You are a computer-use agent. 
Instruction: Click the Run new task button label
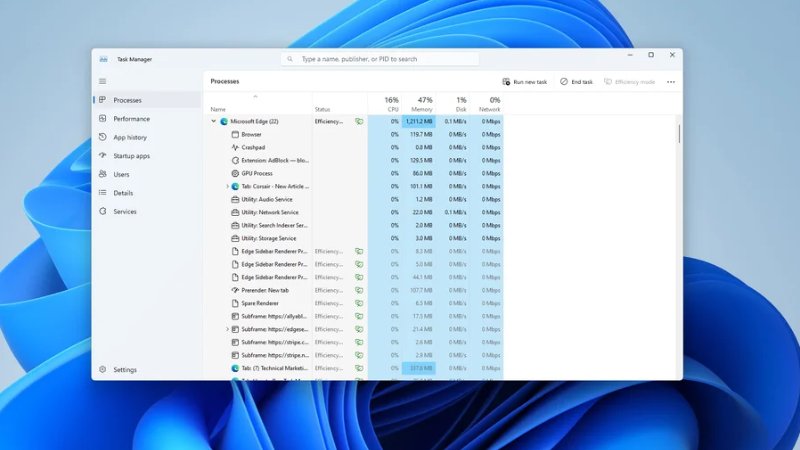click(x=530, y=82)
